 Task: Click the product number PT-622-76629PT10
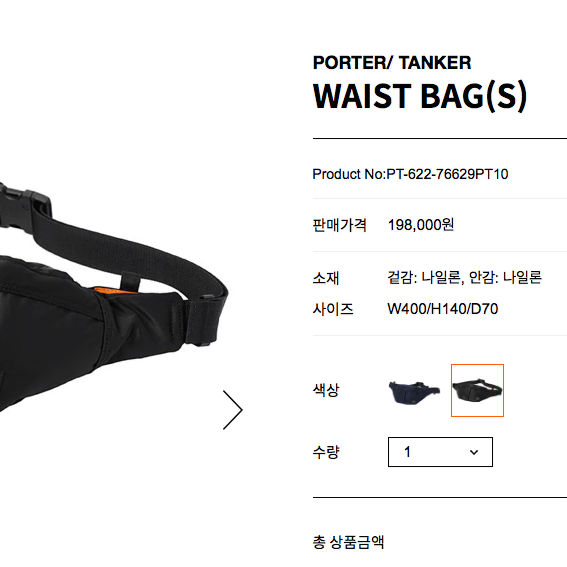coord(447,174)
